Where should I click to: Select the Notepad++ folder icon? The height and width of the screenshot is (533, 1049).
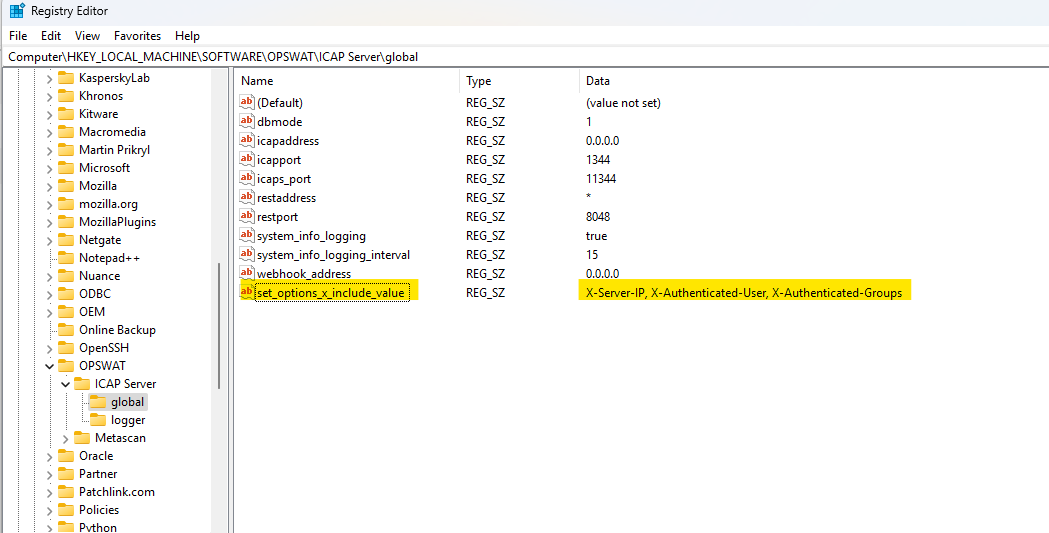[x=66, y=257]
